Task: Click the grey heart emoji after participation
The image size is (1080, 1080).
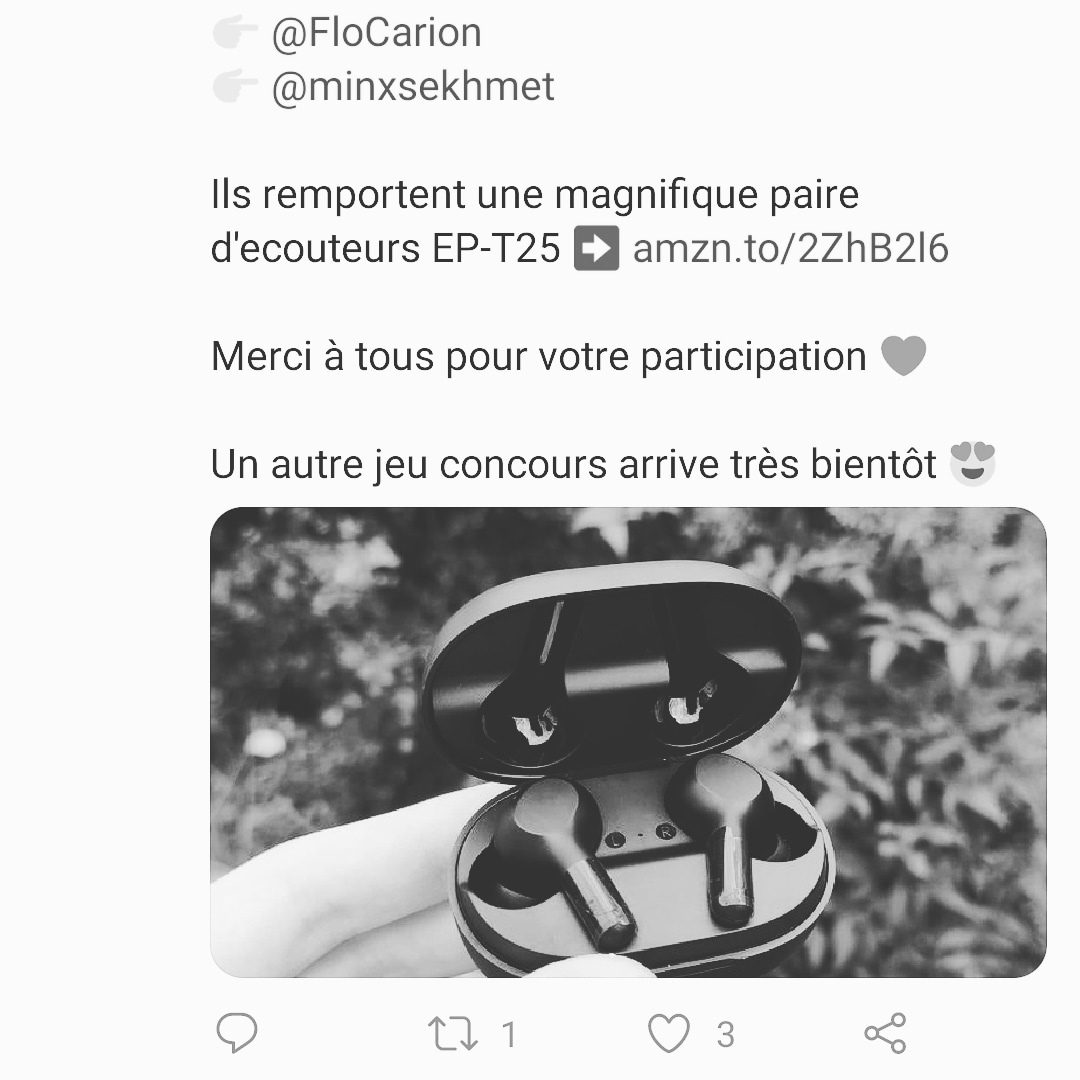Action: click(x=904, y=356)
